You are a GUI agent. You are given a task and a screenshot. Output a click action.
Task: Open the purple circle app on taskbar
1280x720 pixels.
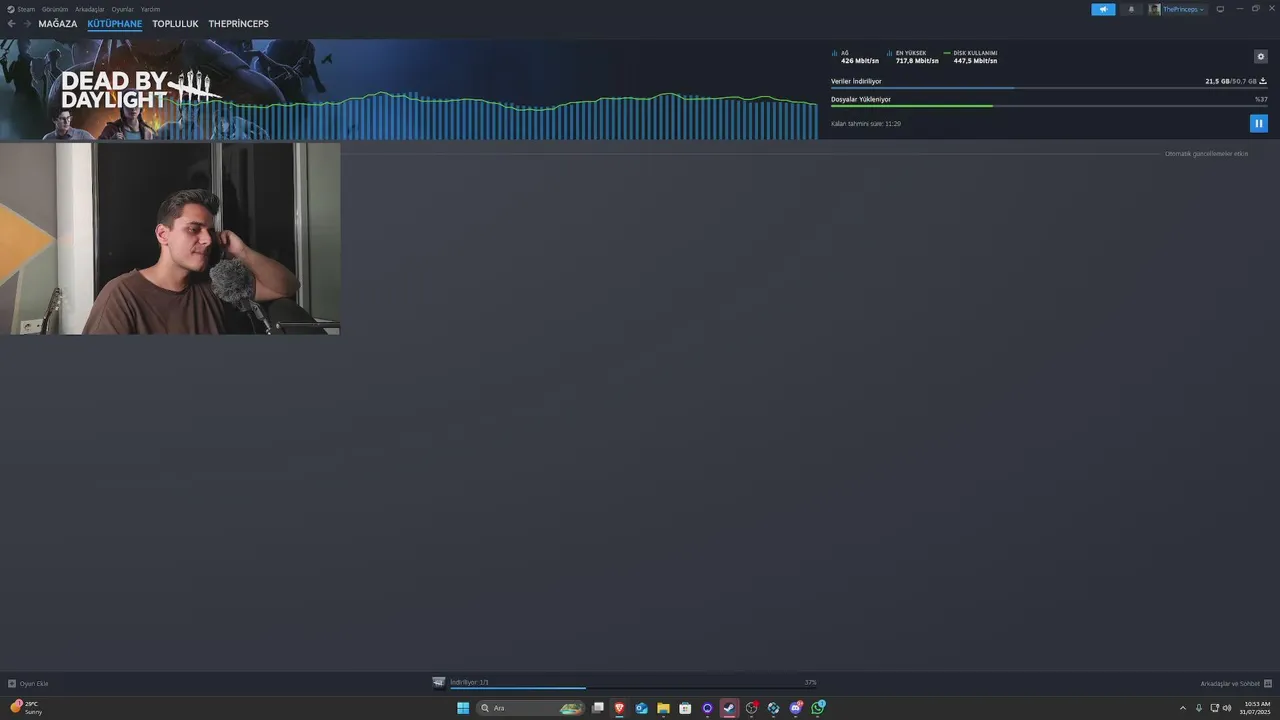point(707,708)
